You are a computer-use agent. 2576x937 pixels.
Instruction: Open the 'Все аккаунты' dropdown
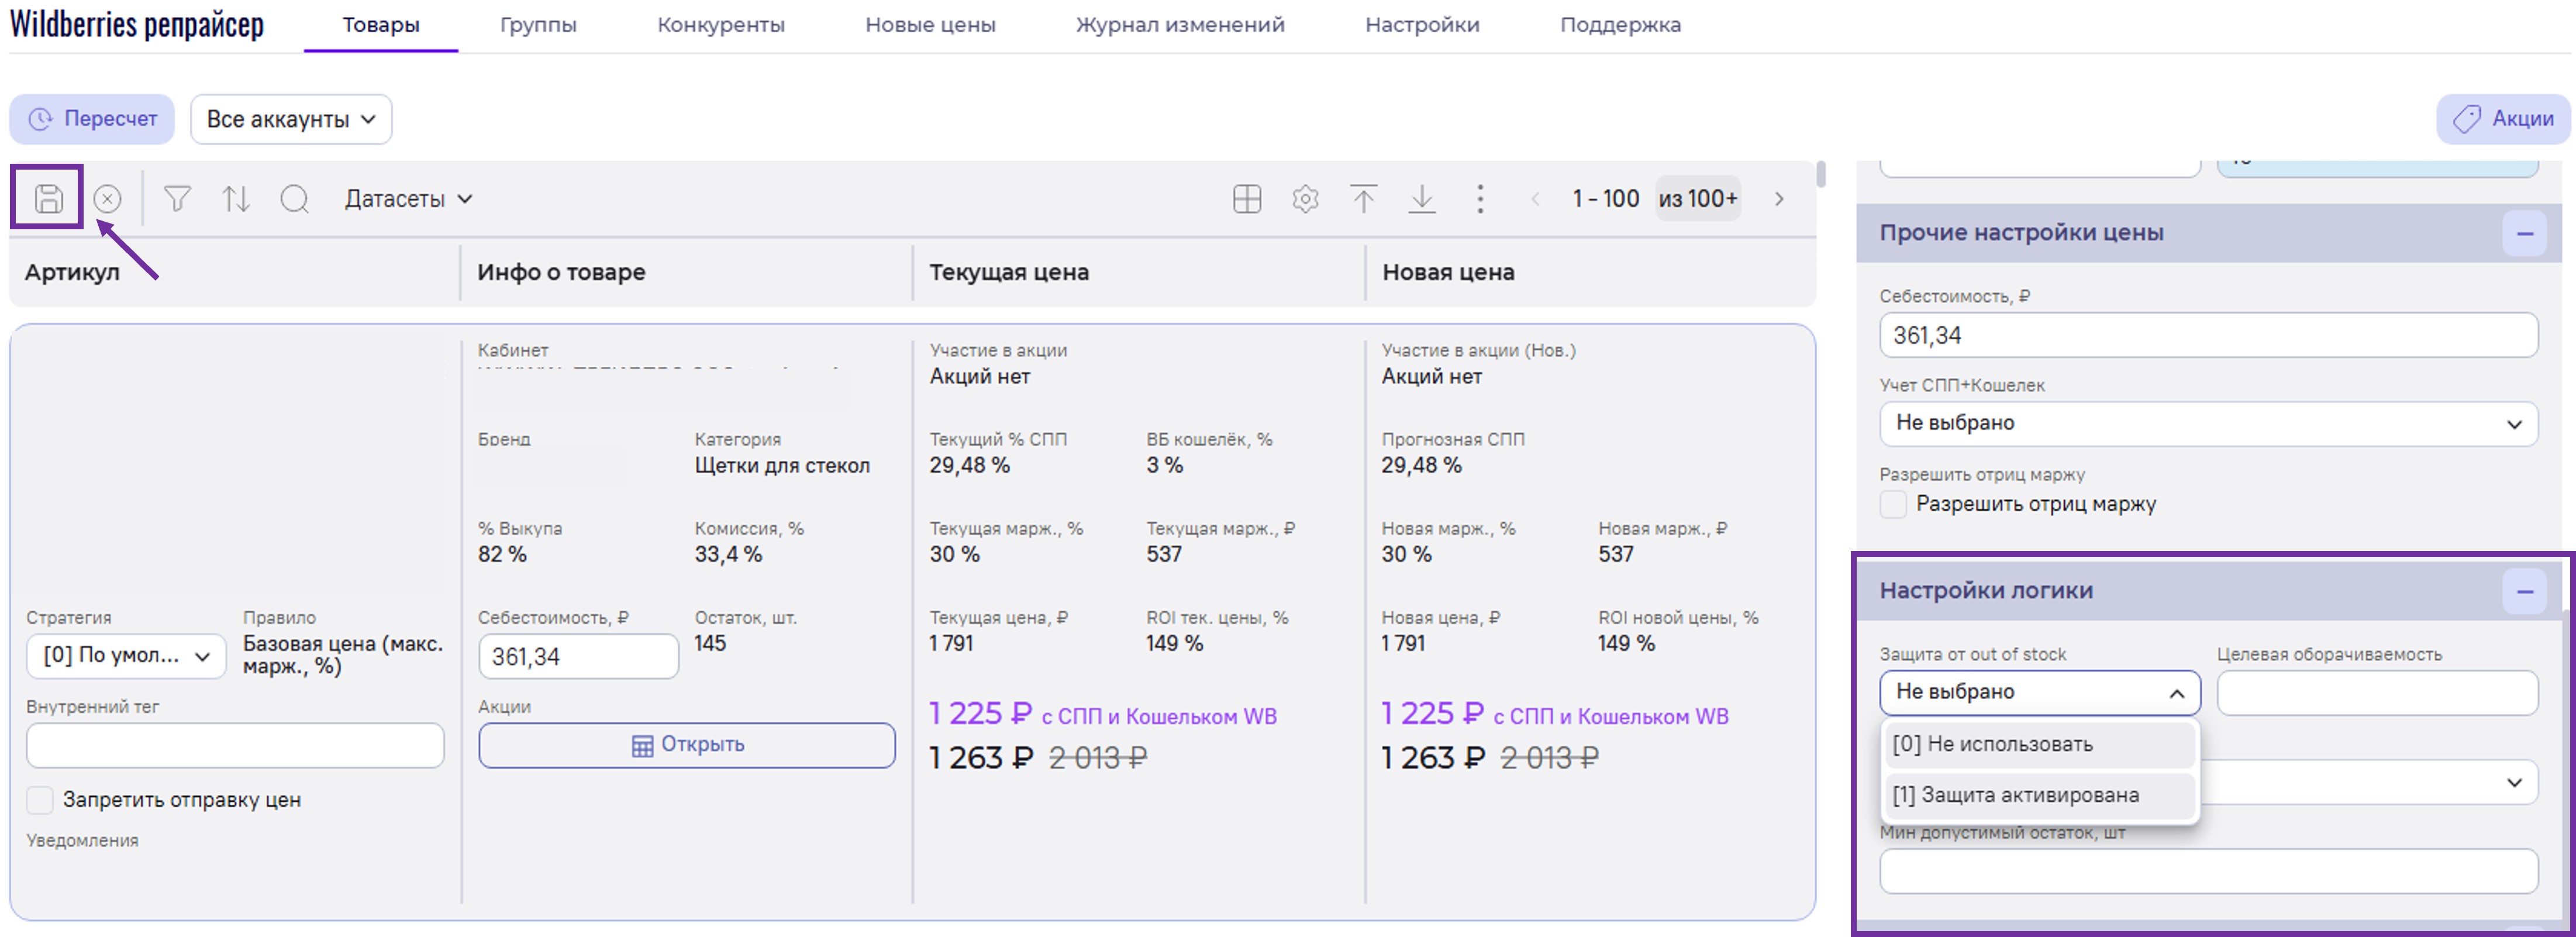click(290, 119)
